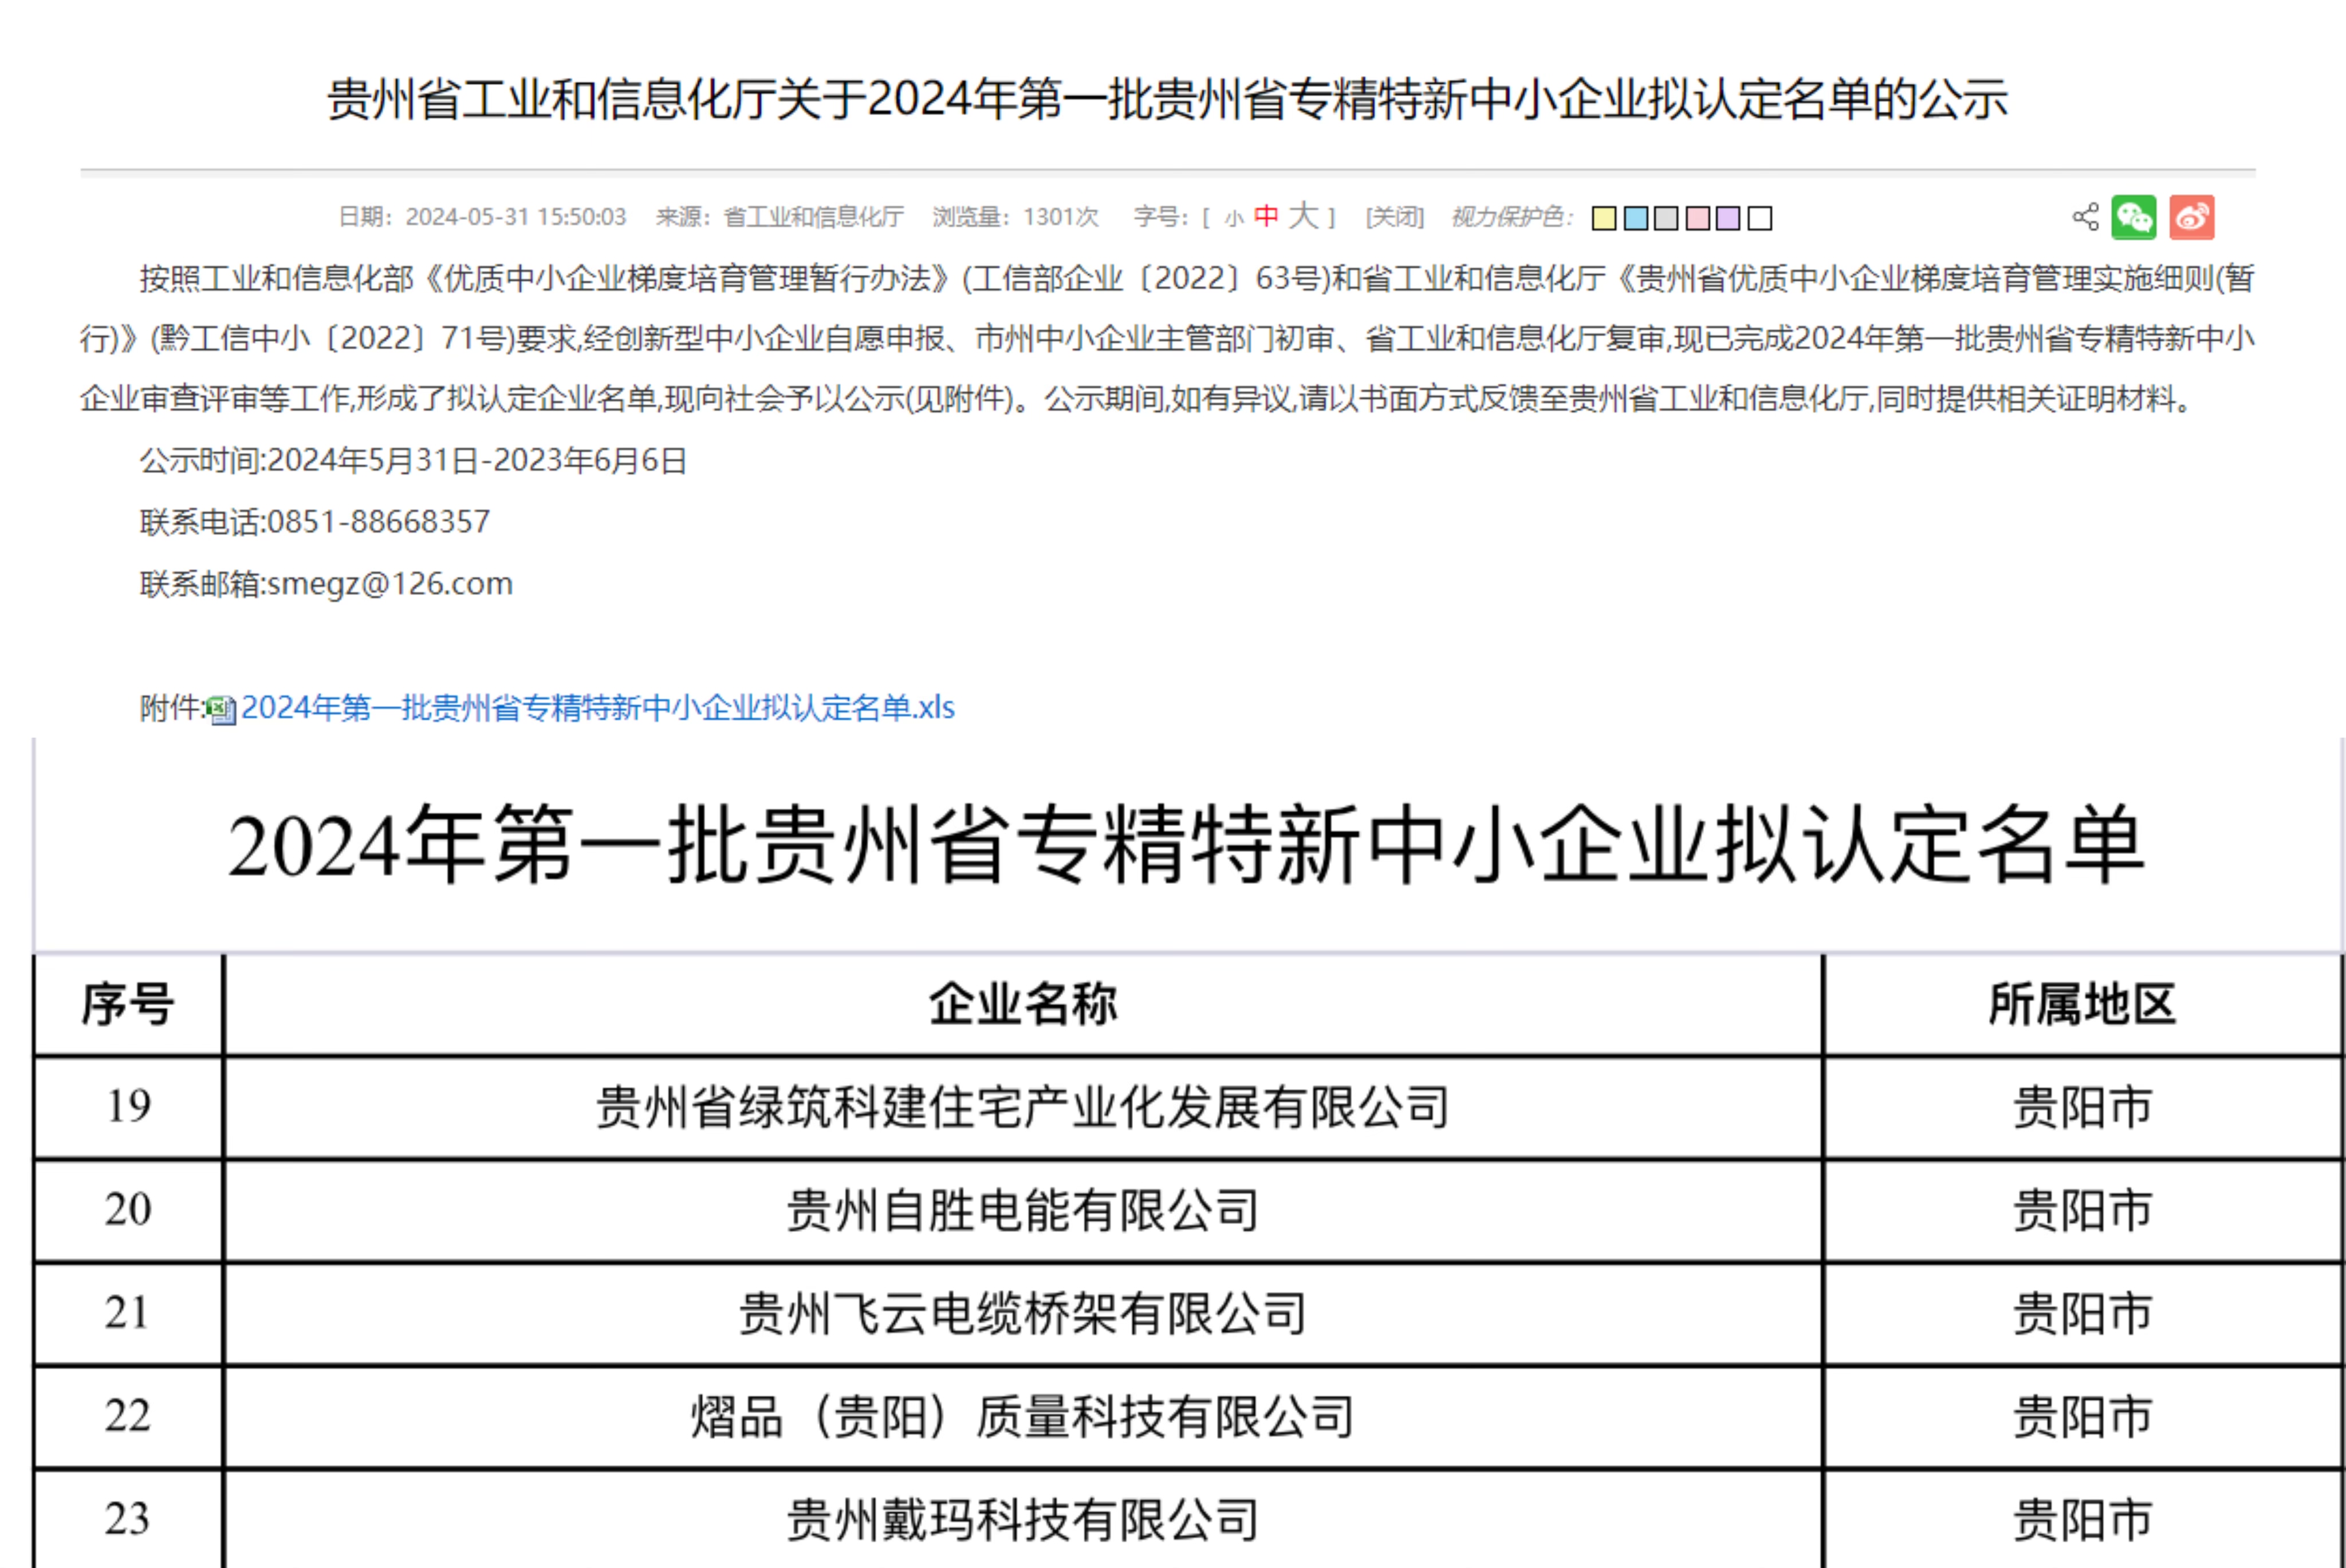The image size is (2346, 1568).
Task: Click sequence number cell 21
Action: 128,1313
